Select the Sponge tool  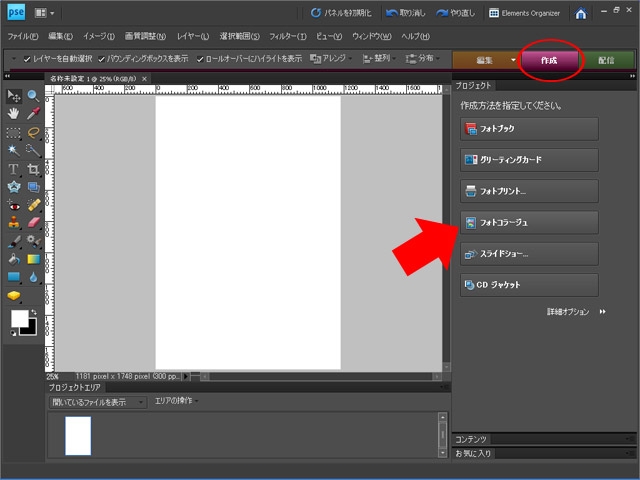[13, 296]
